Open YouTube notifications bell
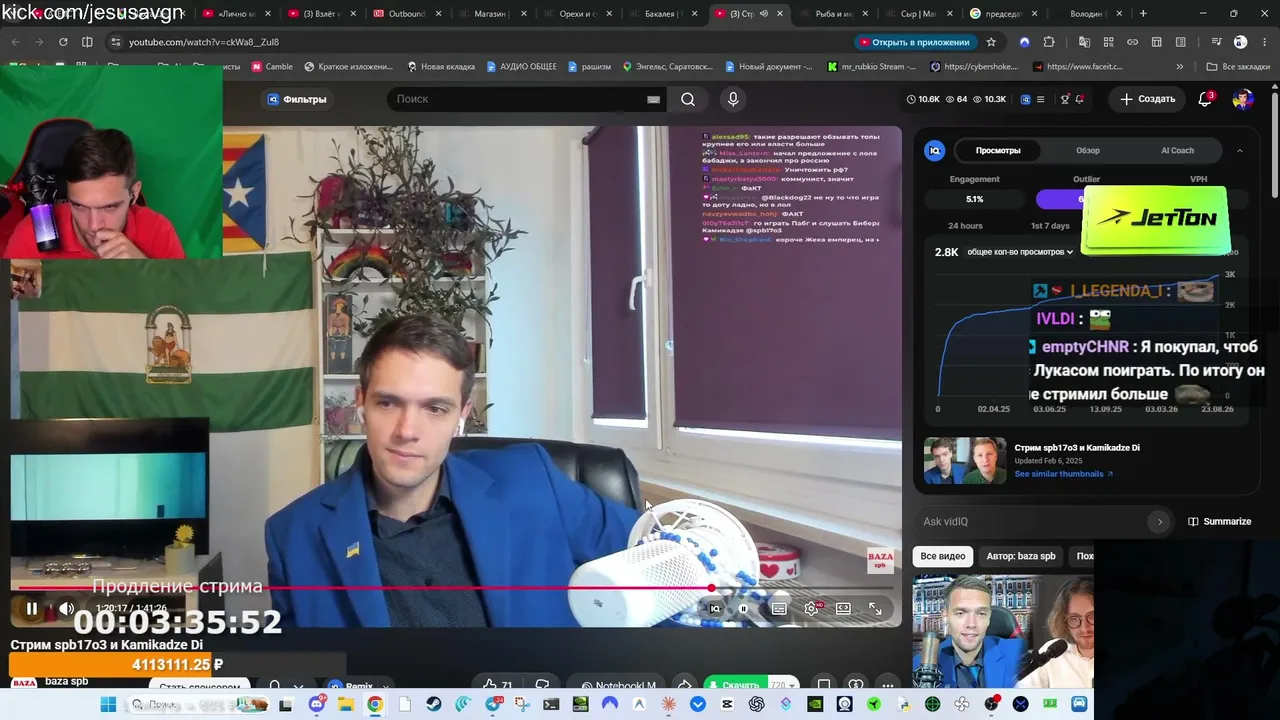This screenshot has height=720, width=1280. [1205, 99]
